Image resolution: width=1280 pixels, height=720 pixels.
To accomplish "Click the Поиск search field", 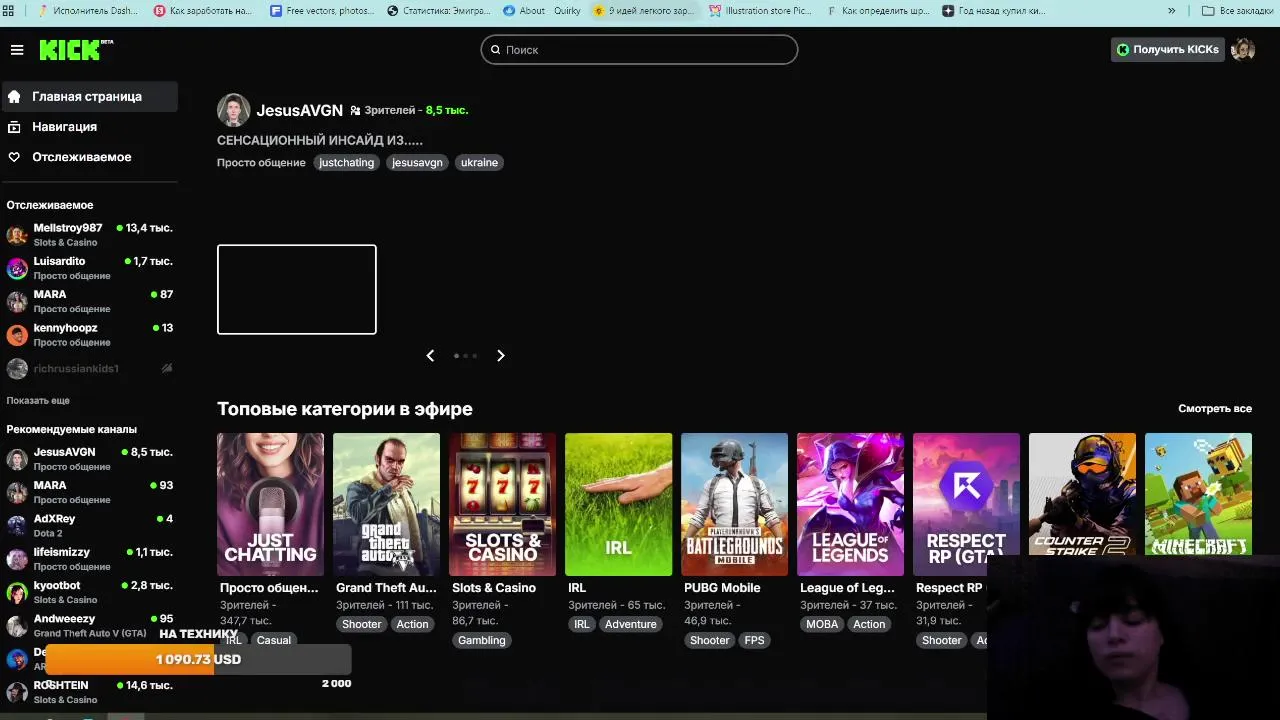I will click(639, 50).
